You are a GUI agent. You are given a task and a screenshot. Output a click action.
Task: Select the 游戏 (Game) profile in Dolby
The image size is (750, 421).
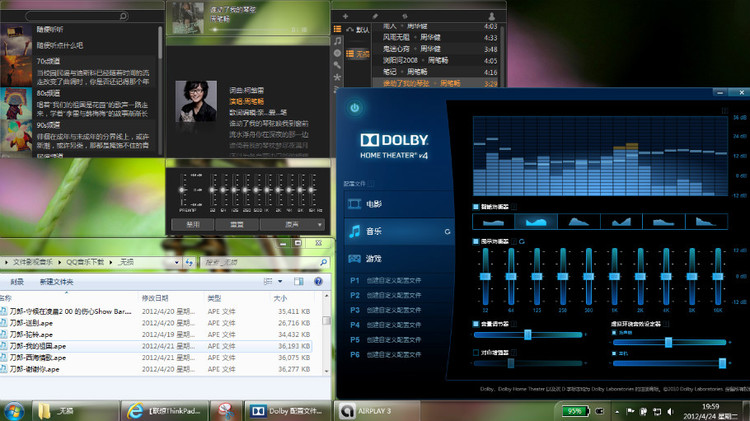coord(398,259)
